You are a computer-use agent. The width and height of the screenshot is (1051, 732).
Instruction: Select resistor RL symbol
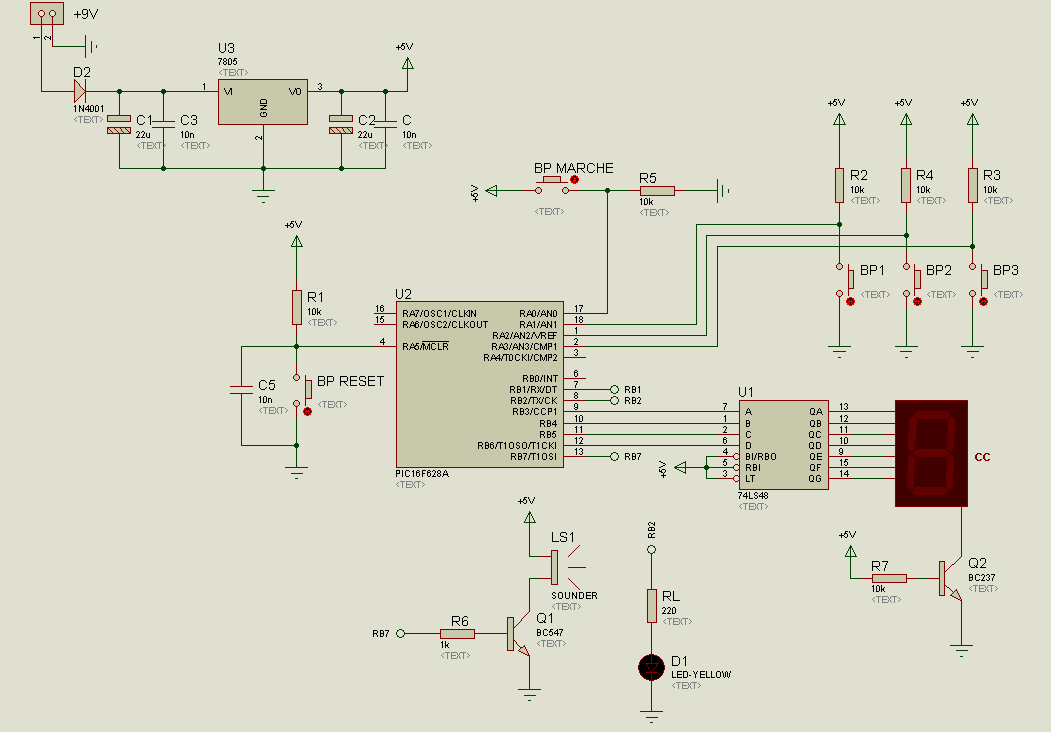(652, 606)
